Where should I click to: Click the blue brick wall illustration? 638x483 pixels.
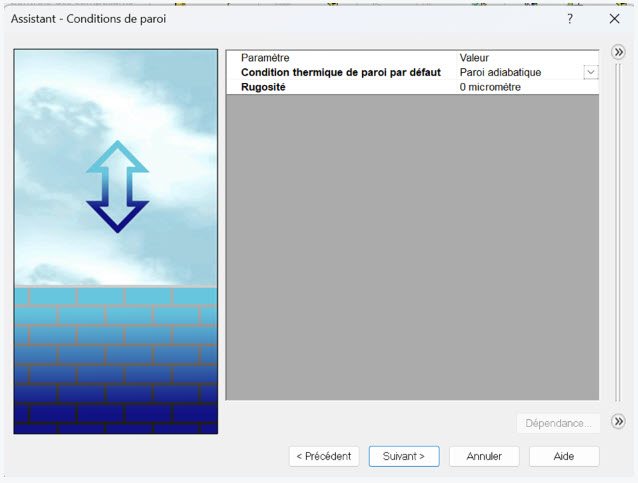[116, 360]
